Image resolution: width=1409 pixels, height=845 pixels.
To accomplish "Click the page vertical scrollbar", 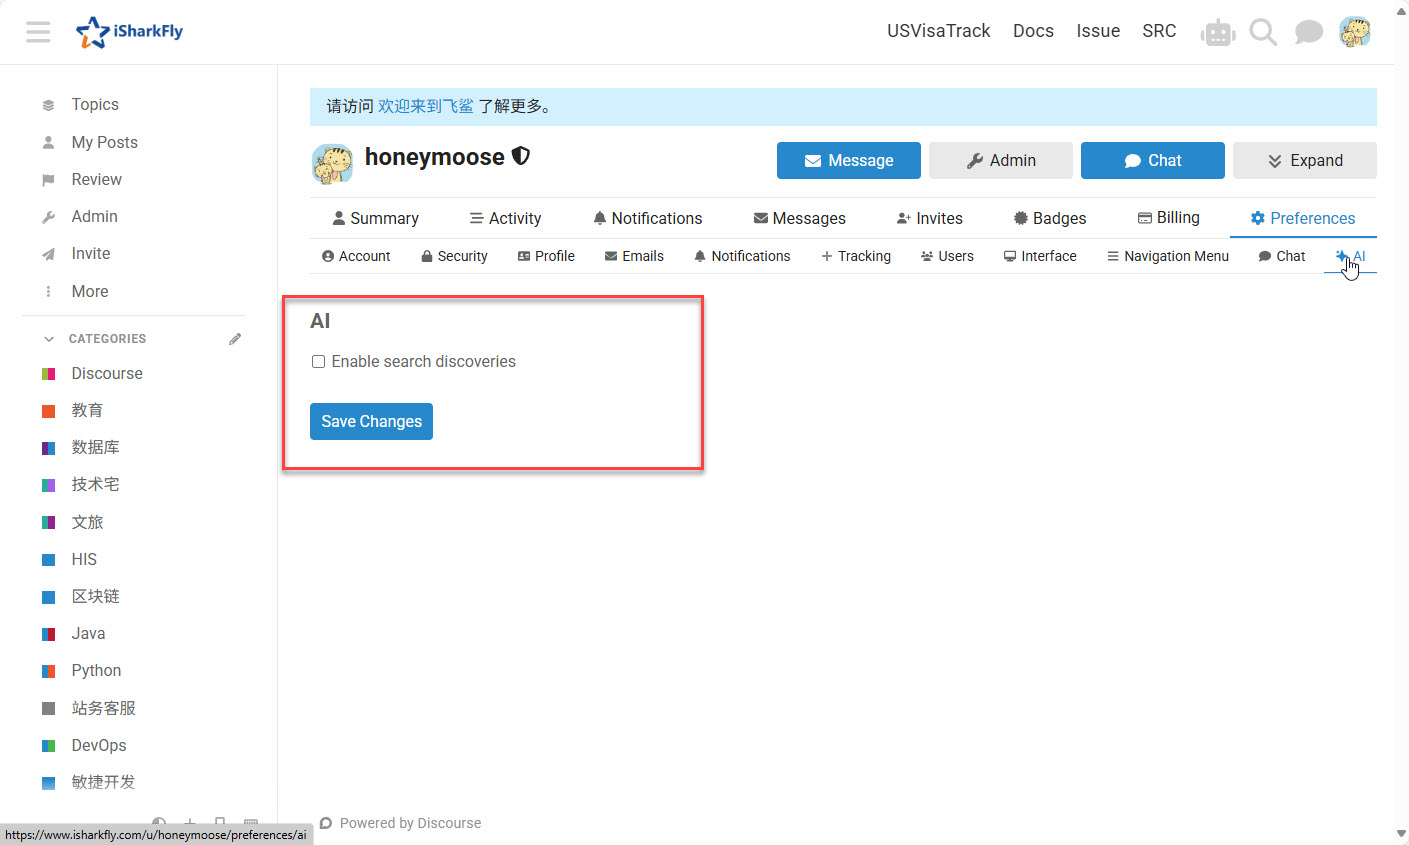I will tap(1401, 422).
